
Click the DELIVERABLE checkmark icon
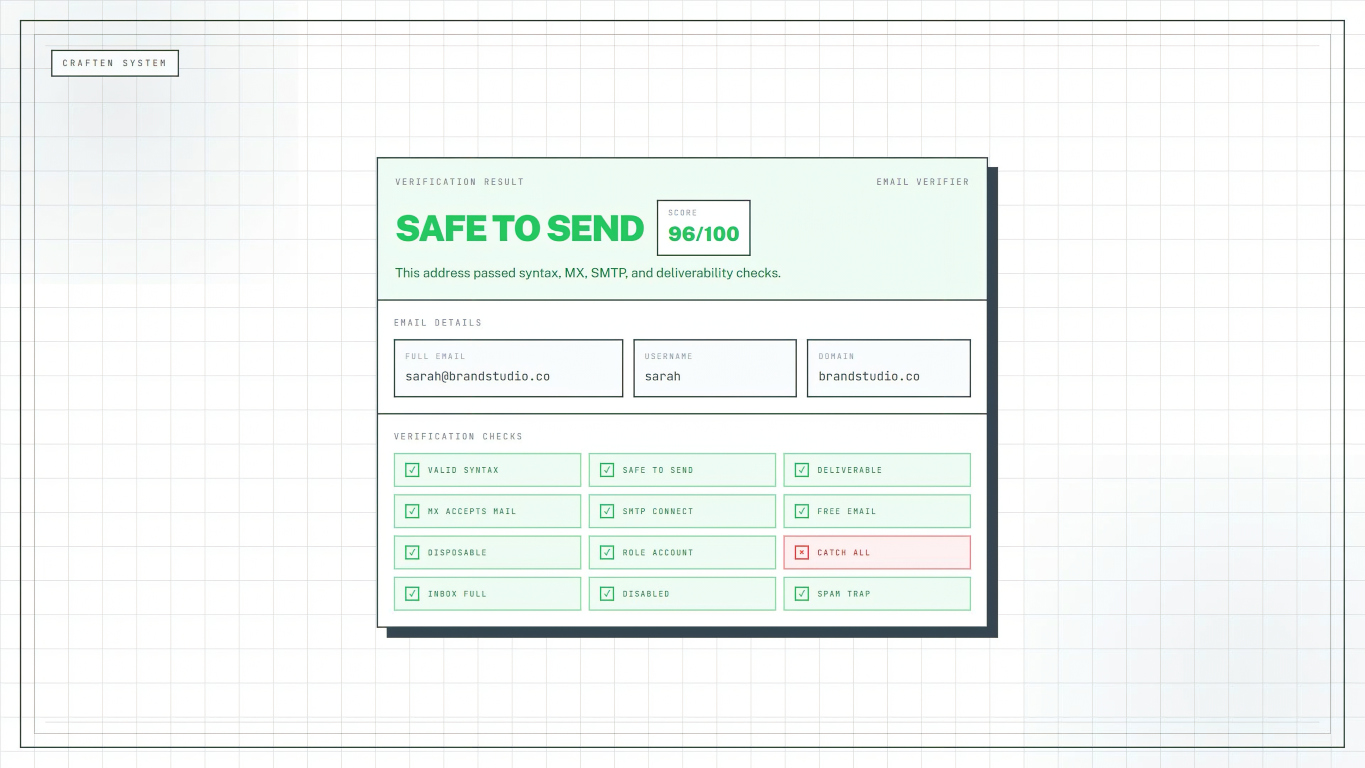[801, 469]
